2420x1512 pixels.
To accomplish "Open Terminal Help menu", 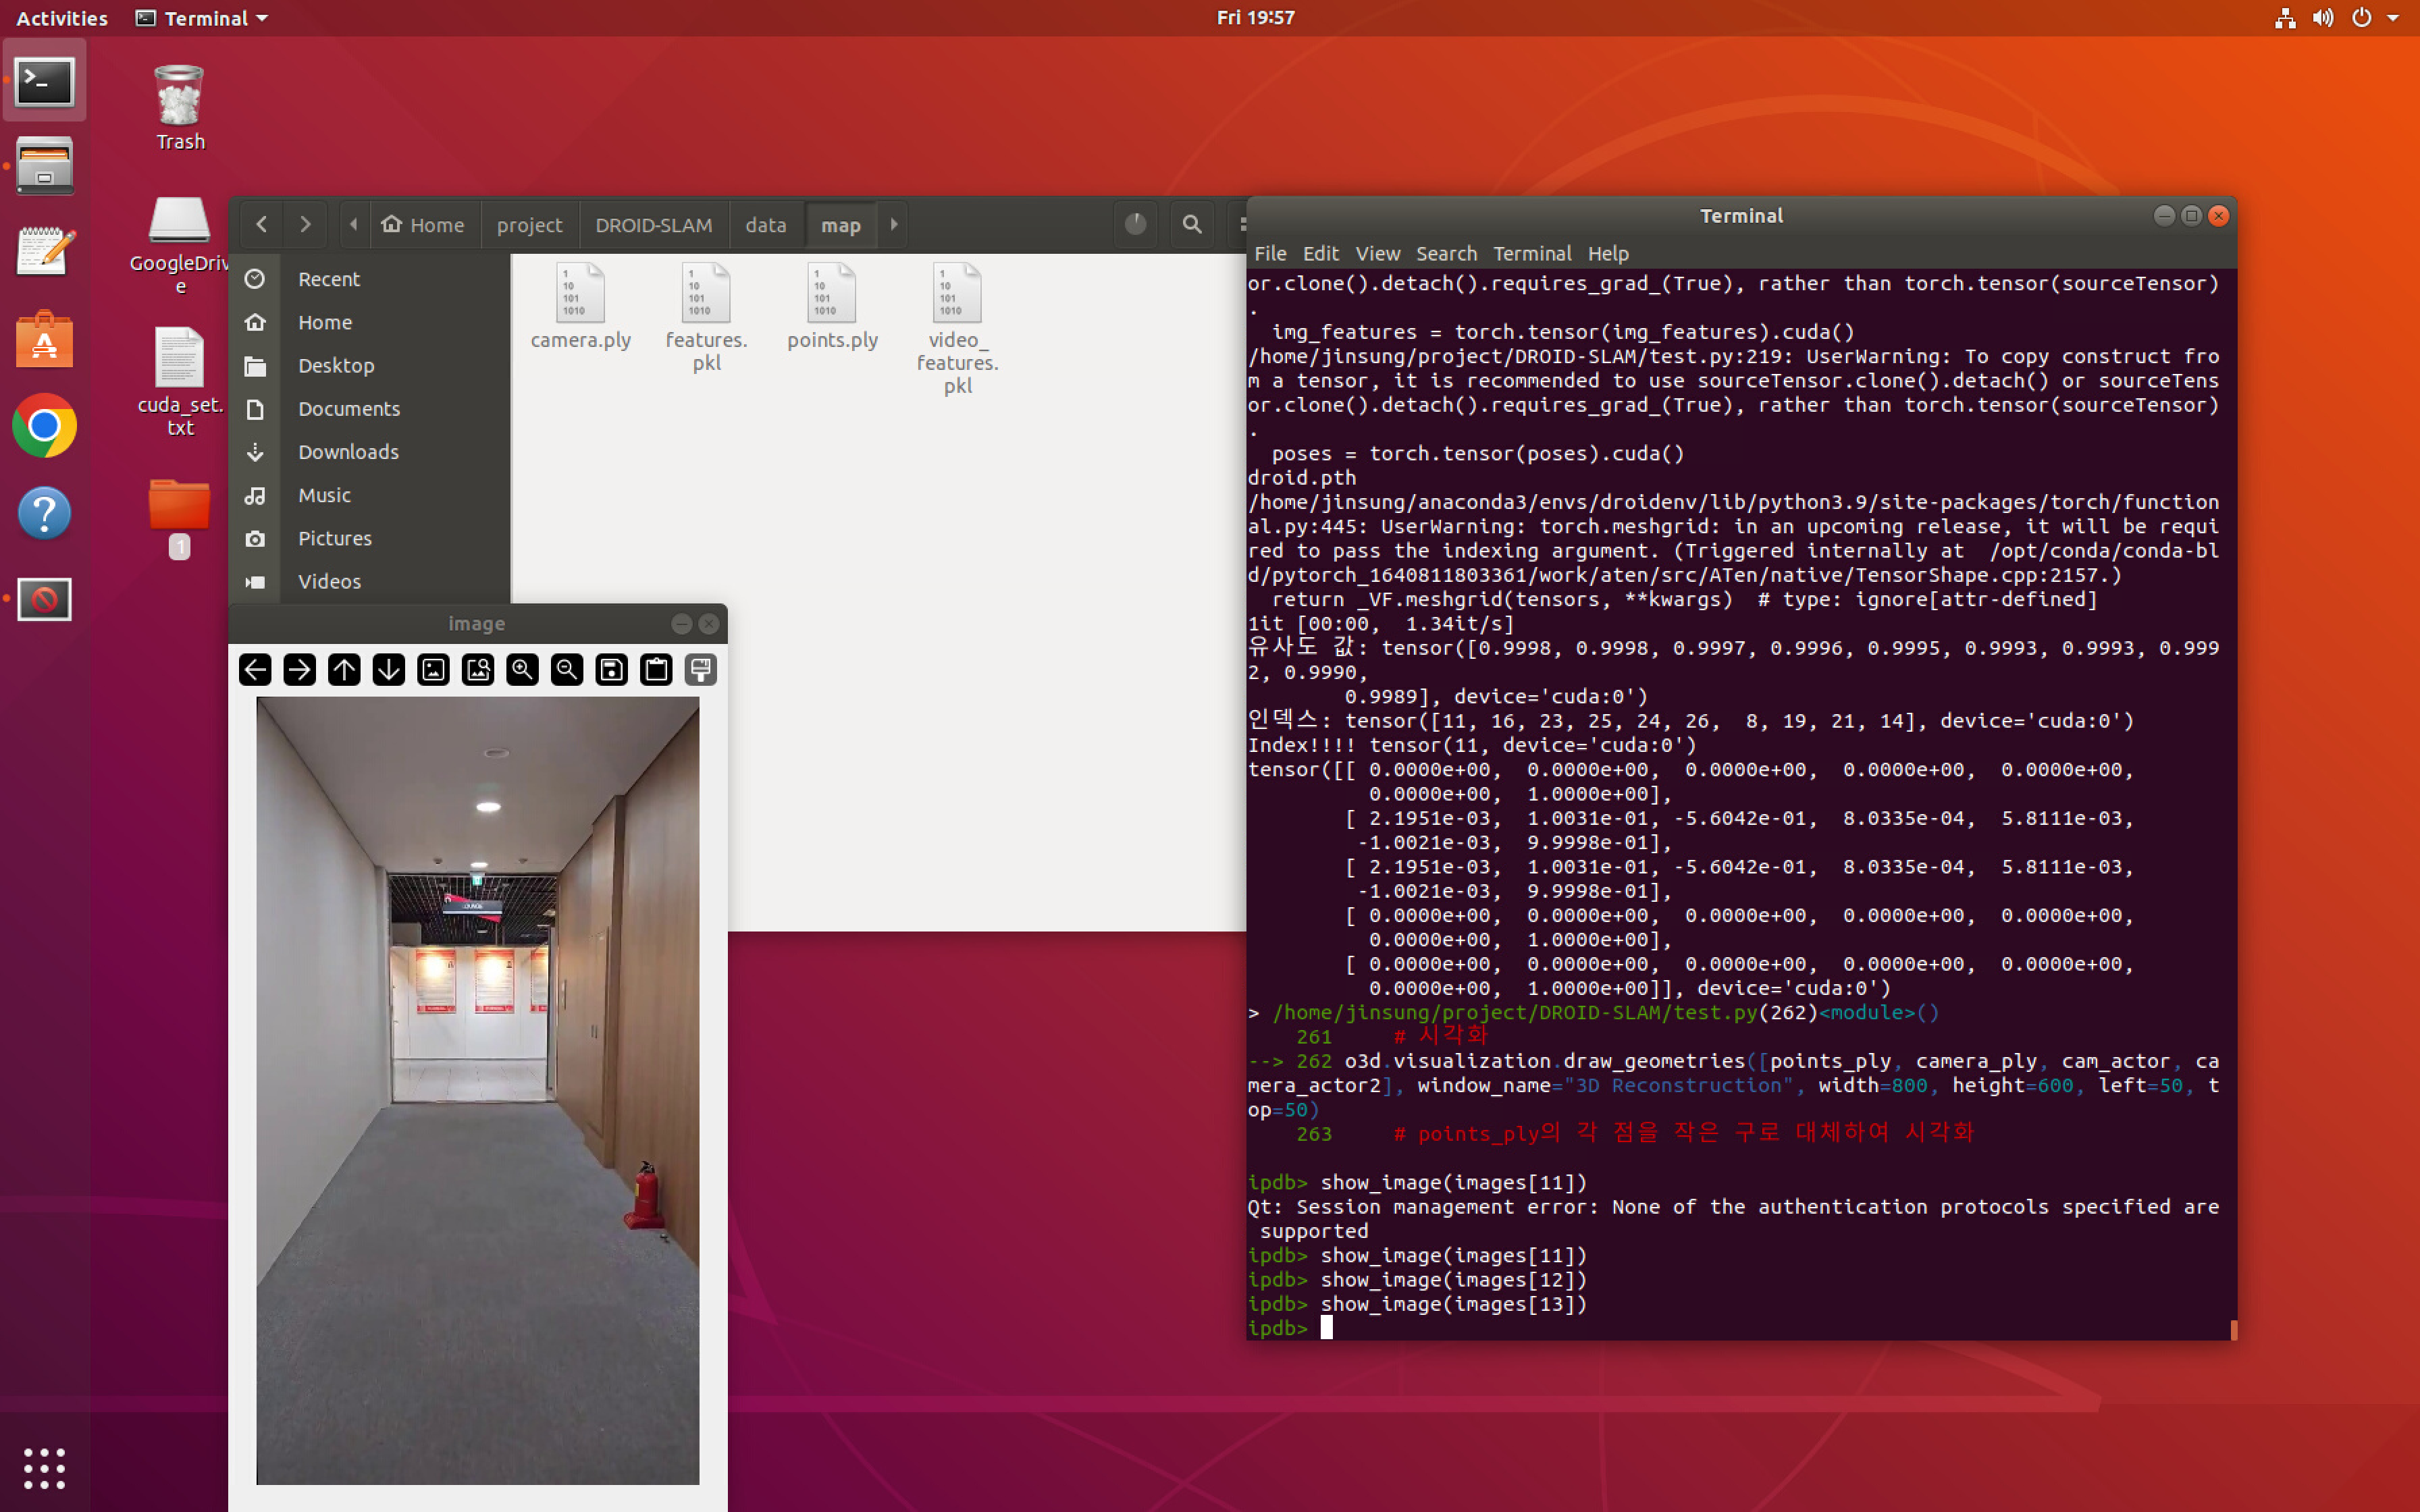I will [x=1608, y=254].
